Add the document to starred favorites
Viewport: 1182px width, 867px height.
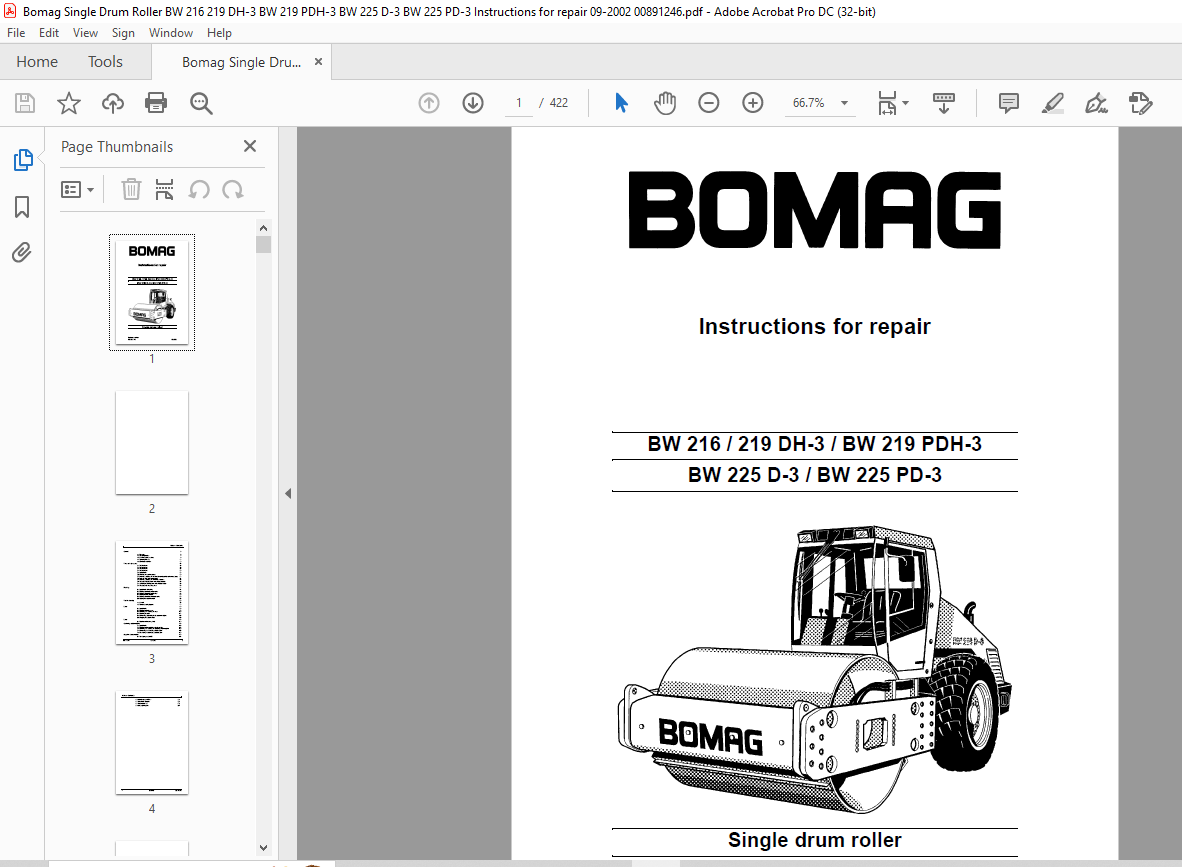click(x=69, y=103)
